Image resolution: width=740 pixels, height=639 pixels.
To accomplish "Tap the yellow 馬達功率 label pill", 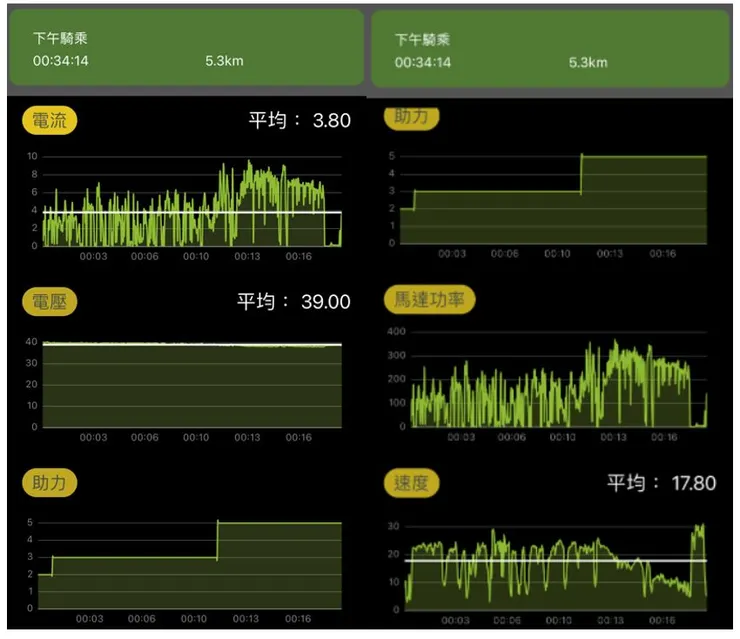I will pos(429,299).
